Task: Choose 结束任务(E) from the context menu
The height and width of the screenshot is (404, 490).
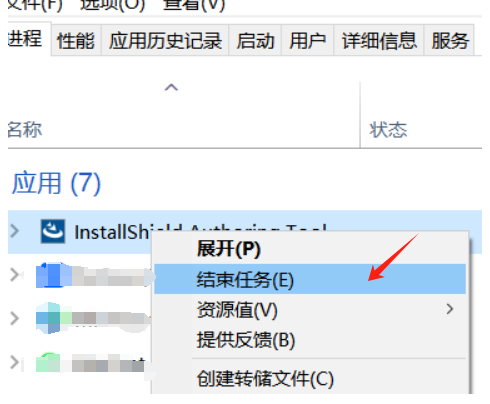Action: 310,279
